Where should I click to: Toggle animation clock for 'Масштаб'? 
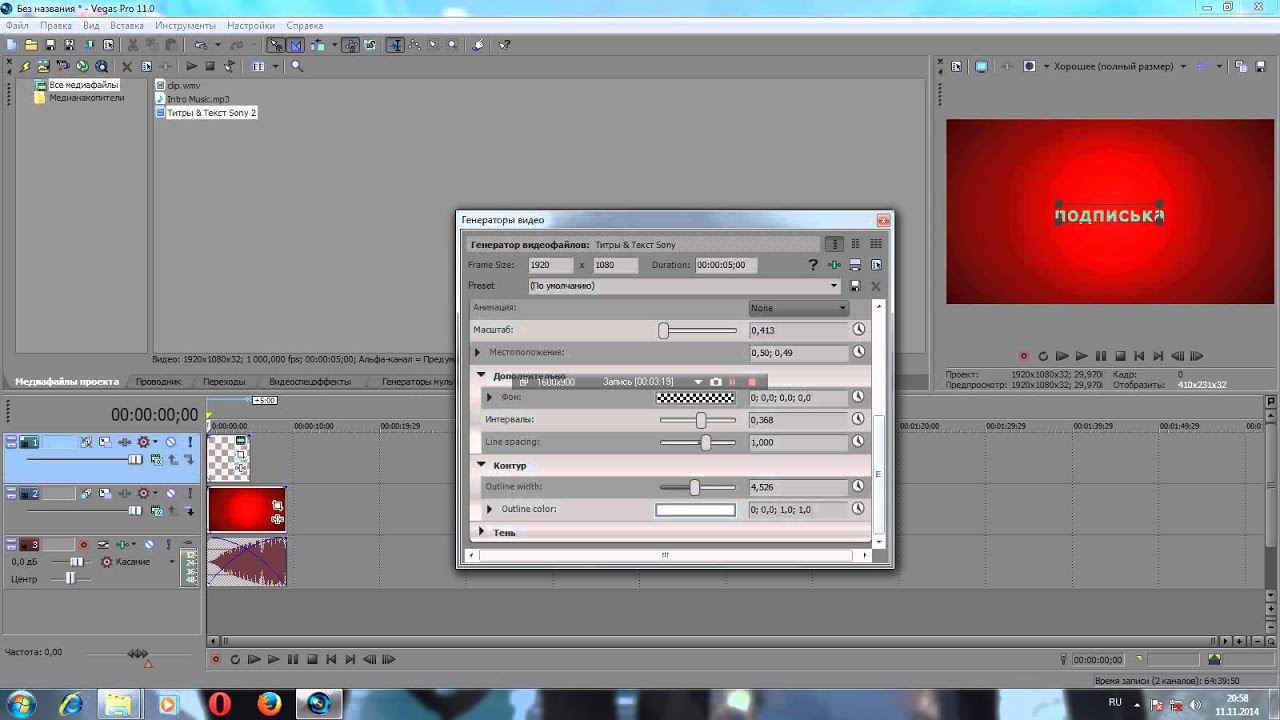858,329
